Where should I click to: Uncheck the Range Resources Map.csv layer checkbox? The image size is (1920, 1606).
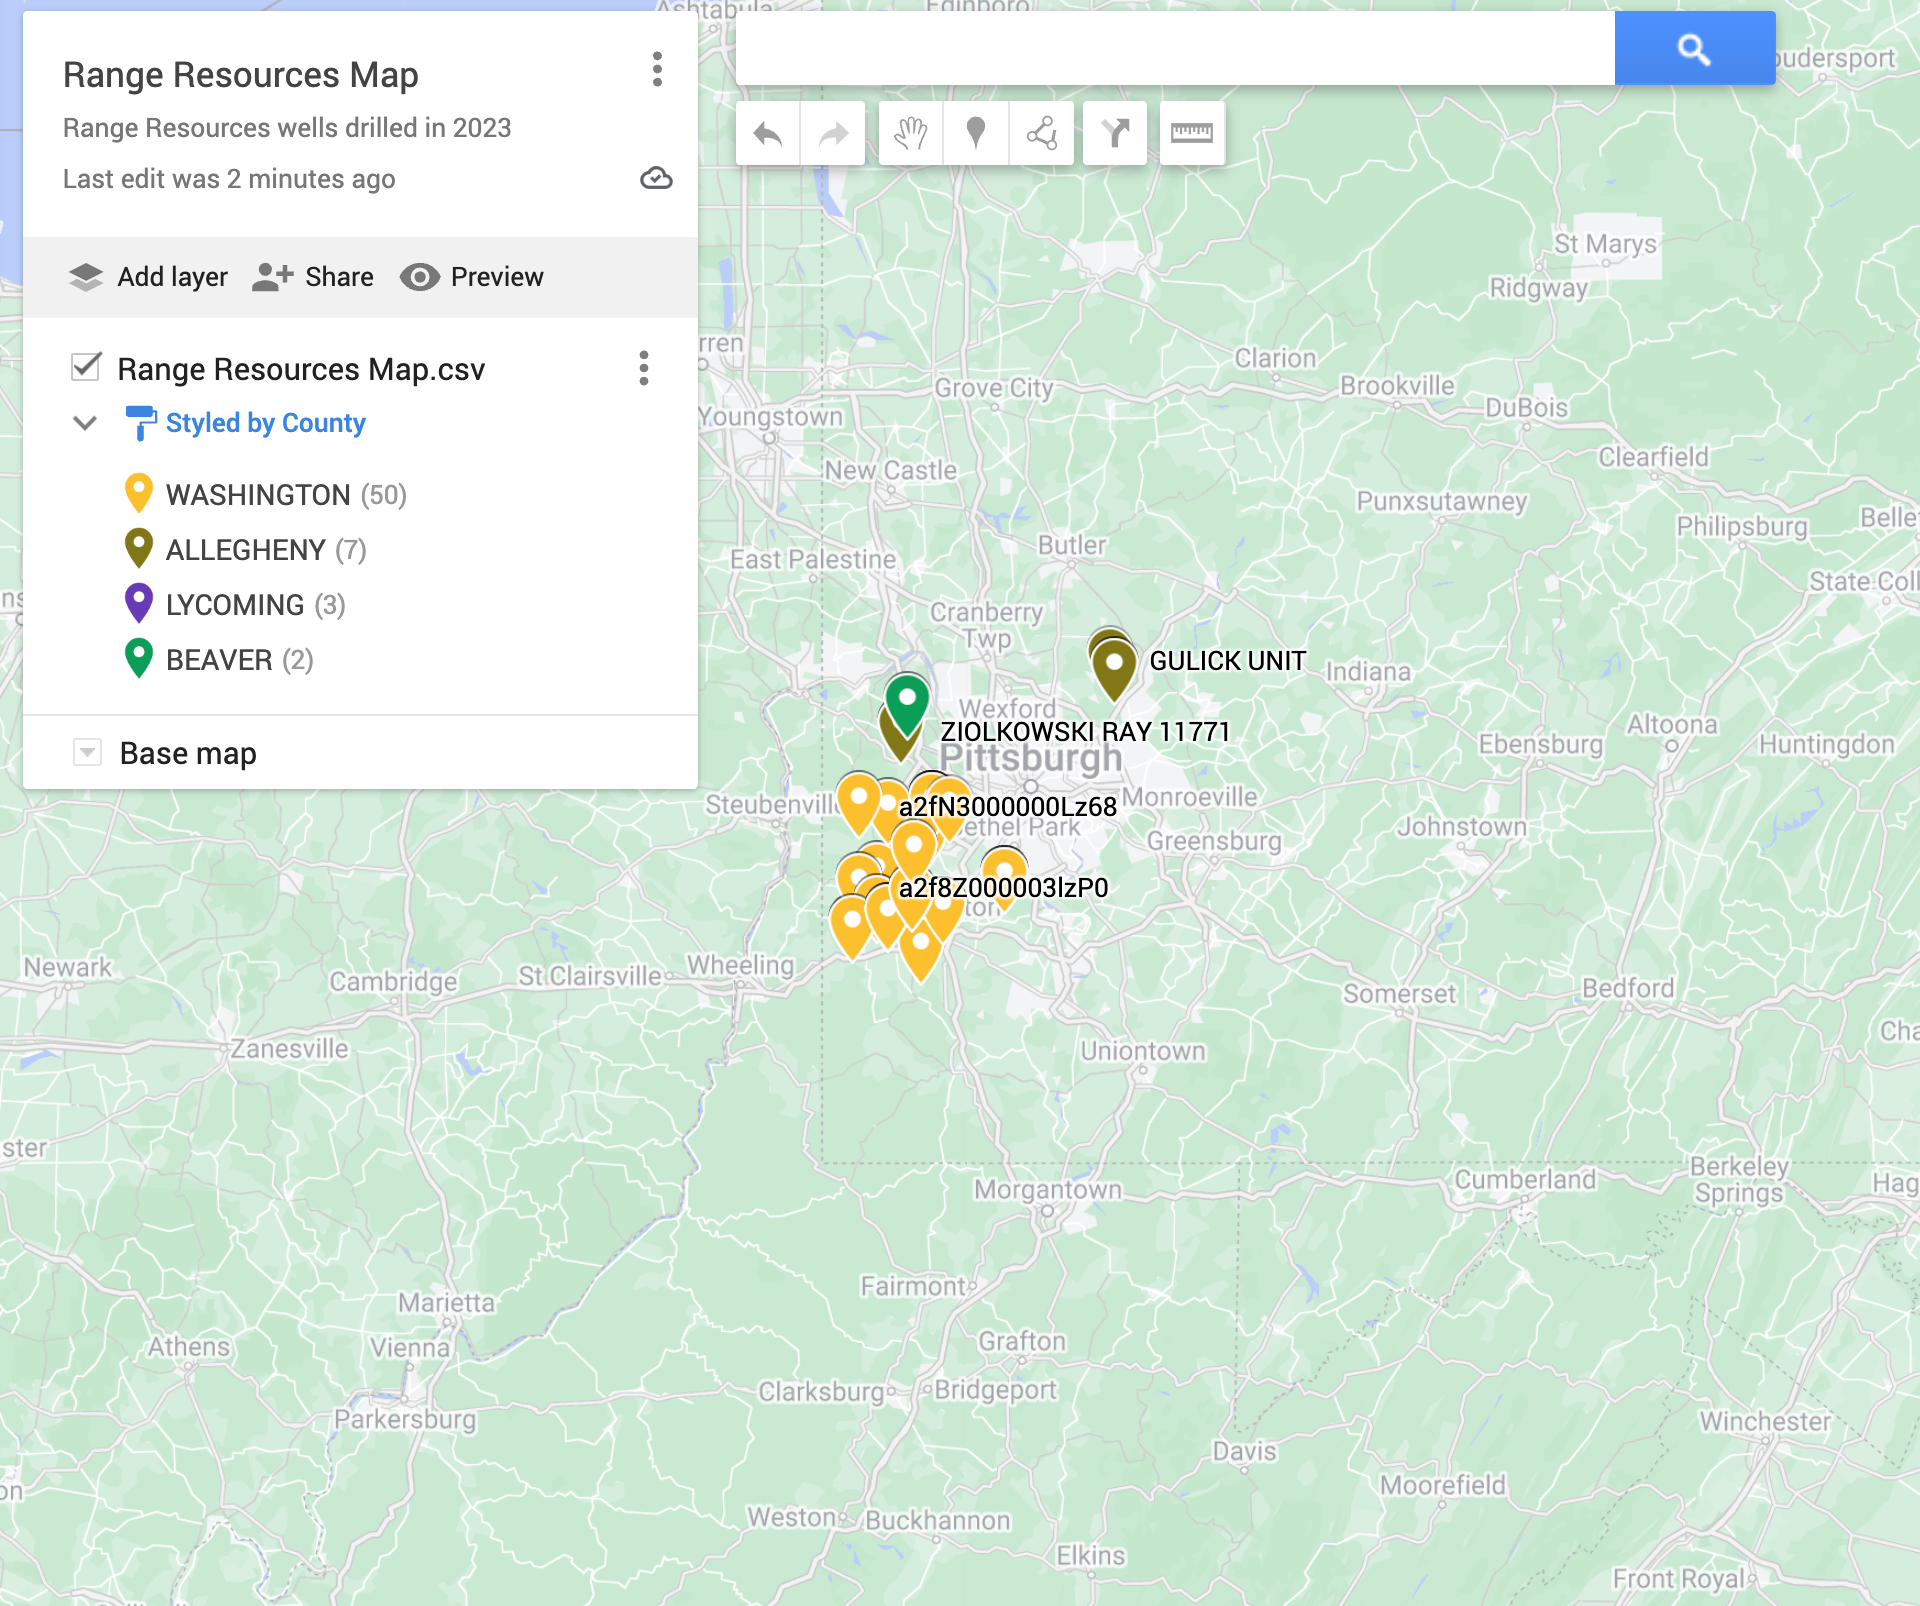point(86,367)
